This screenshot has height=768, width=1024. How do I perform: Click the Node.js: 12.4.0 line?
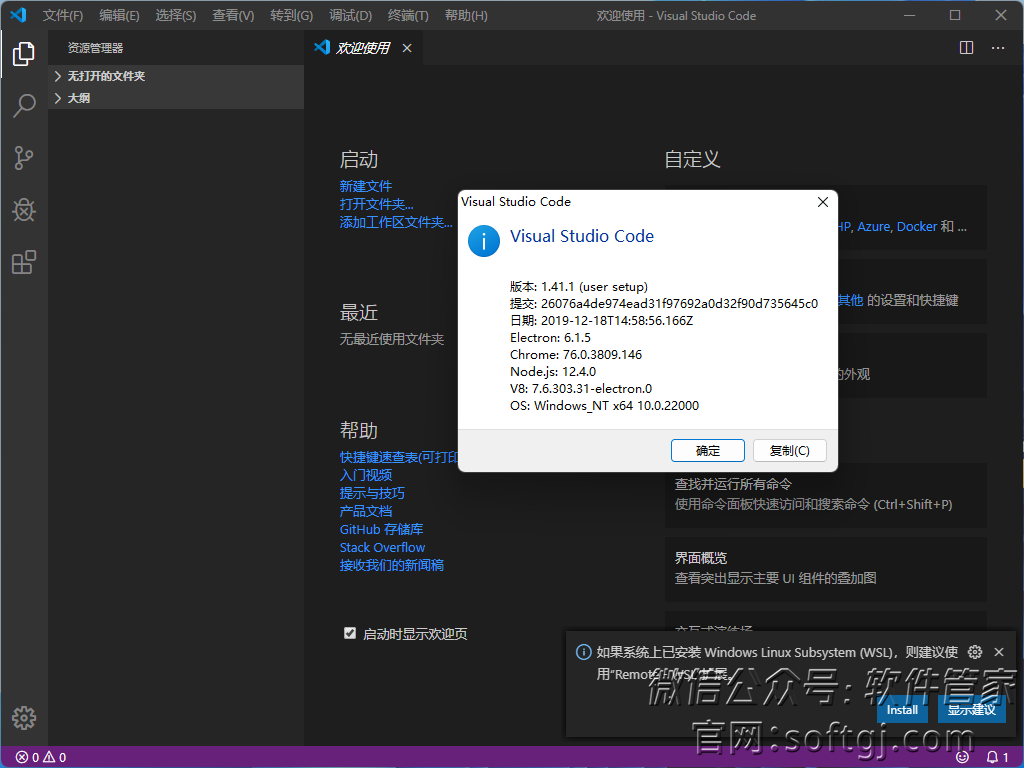(x=552, y=372)
